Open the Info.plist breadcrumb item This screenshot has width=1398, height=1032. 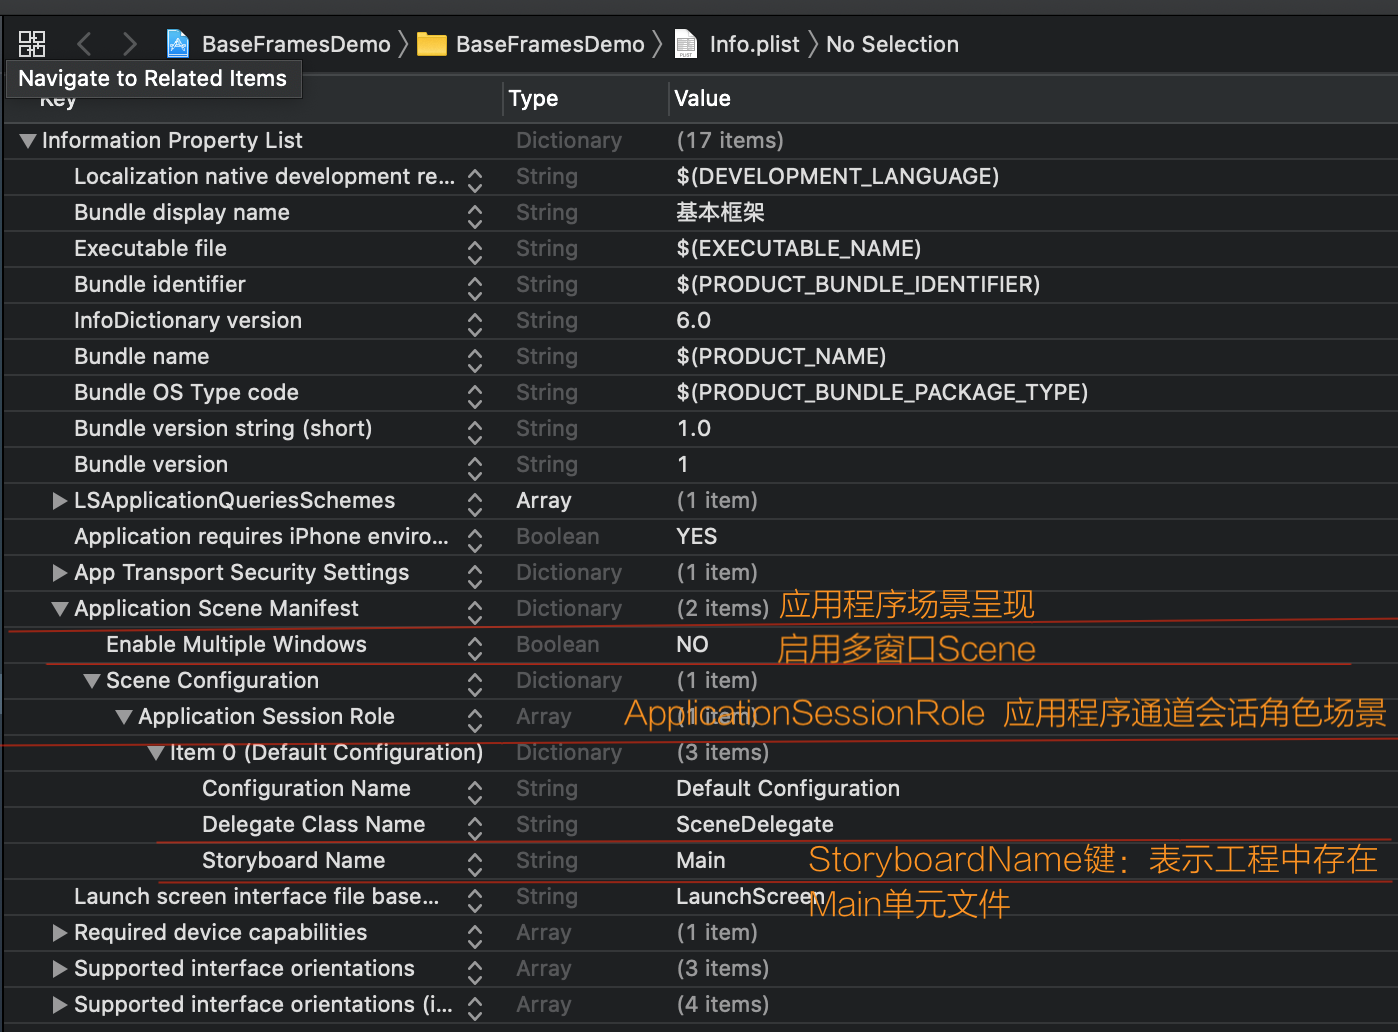pos(755,44)
